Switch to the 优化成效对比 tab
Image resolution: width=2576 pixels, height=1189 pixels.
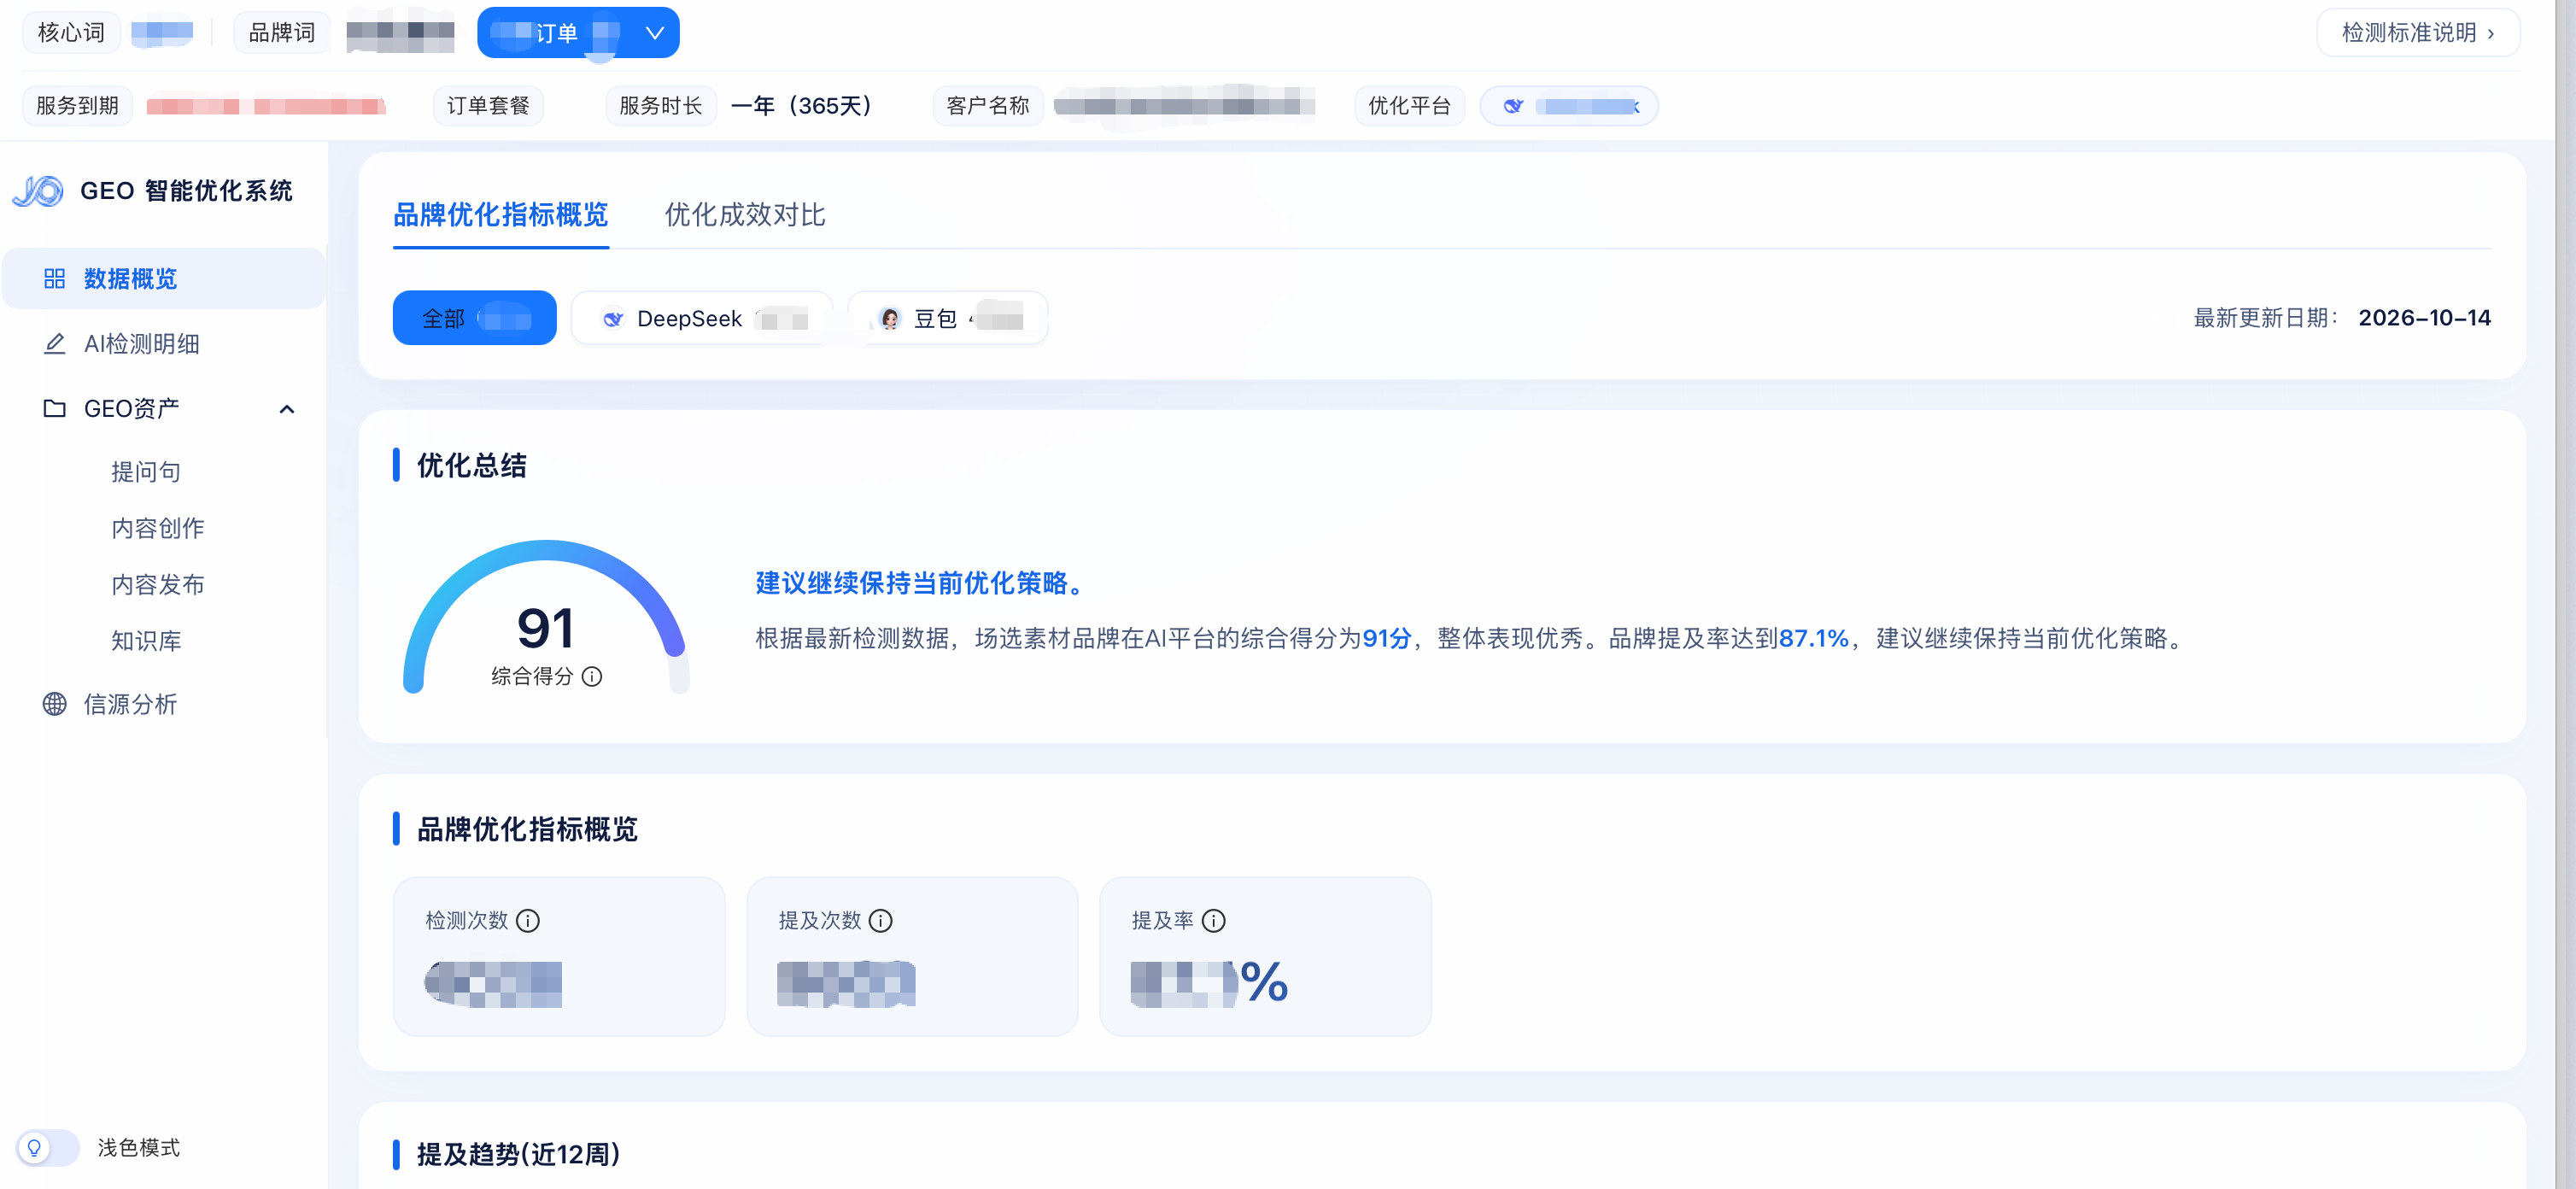(745, 215)
